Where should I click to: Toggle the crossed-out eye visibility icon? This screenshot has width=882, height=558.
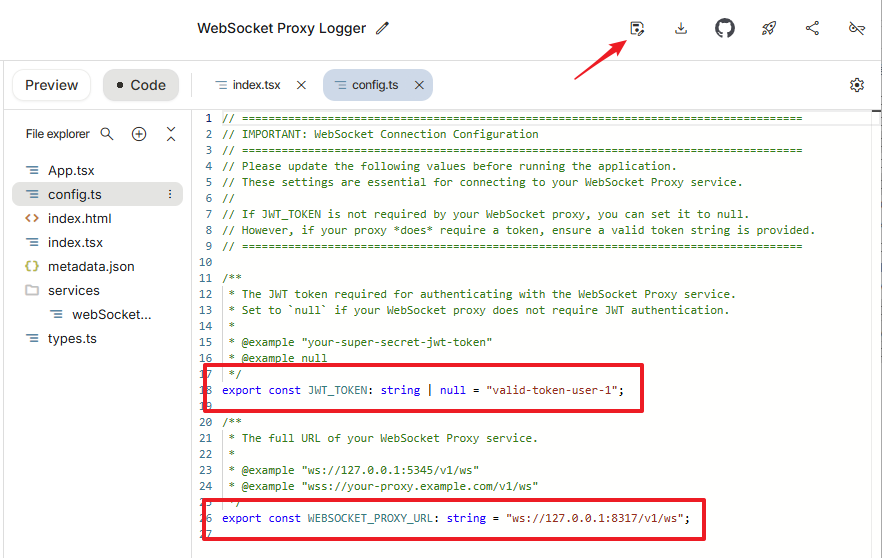click(x=856, y=29)
